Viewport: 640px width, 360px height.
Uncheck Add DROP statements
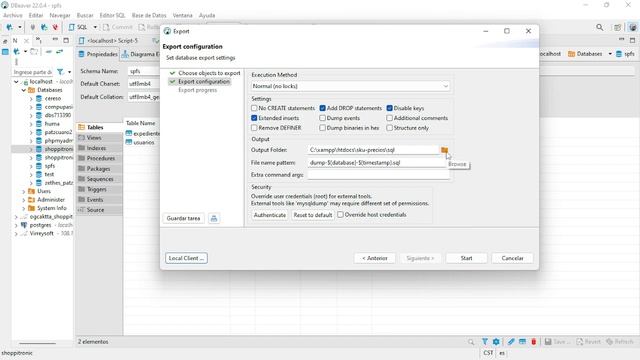point(322,108)
